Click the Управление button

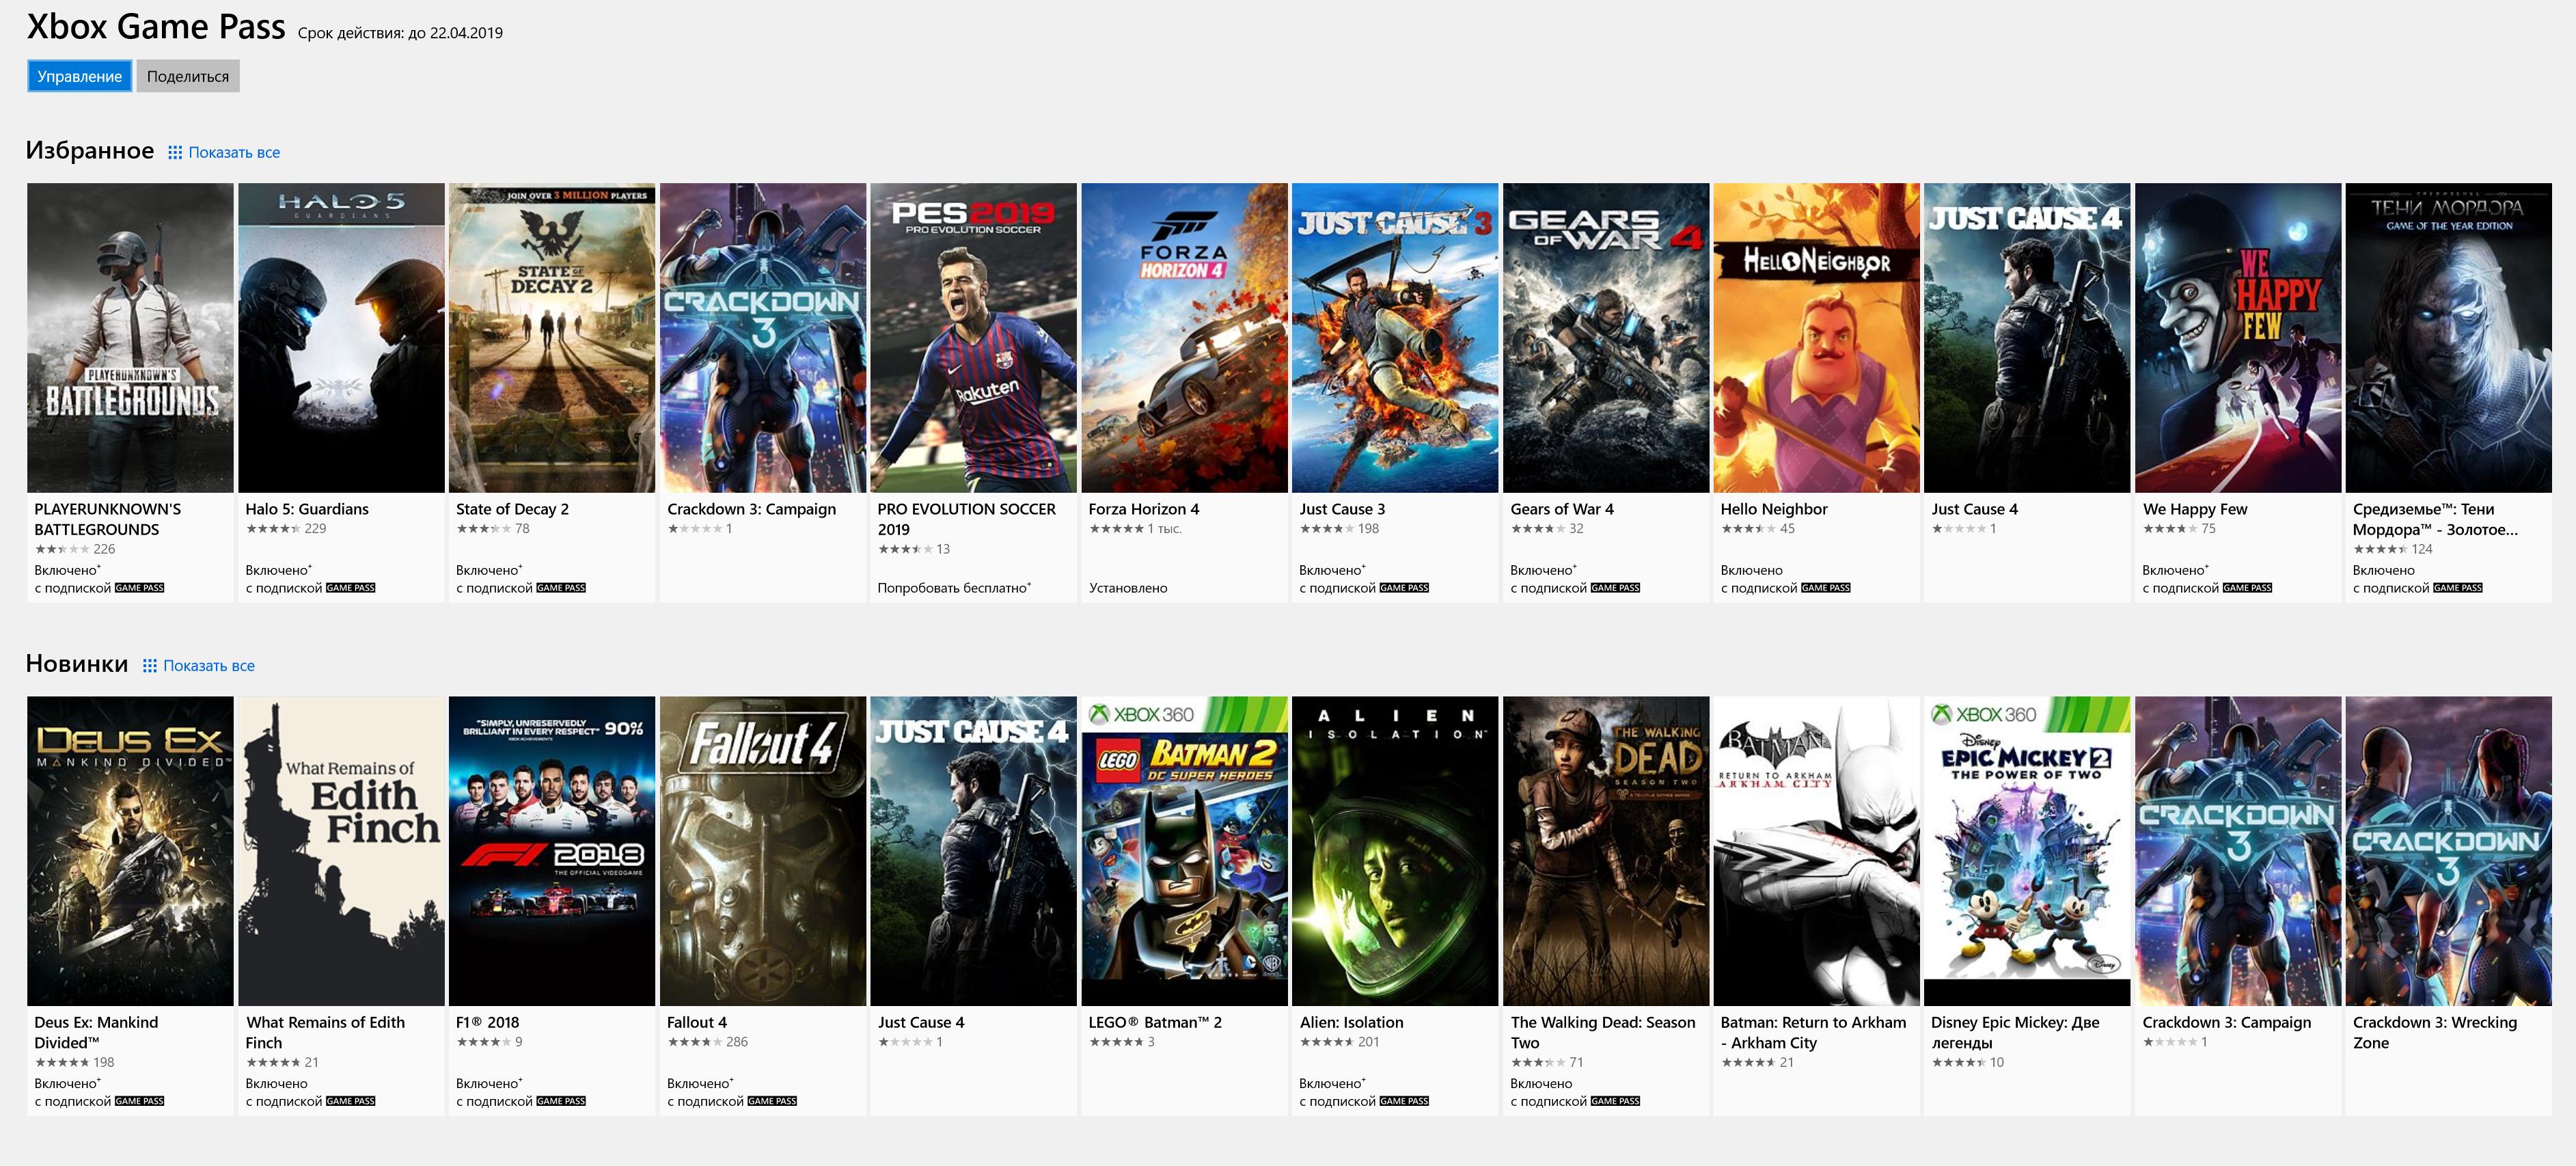[79, 76]
